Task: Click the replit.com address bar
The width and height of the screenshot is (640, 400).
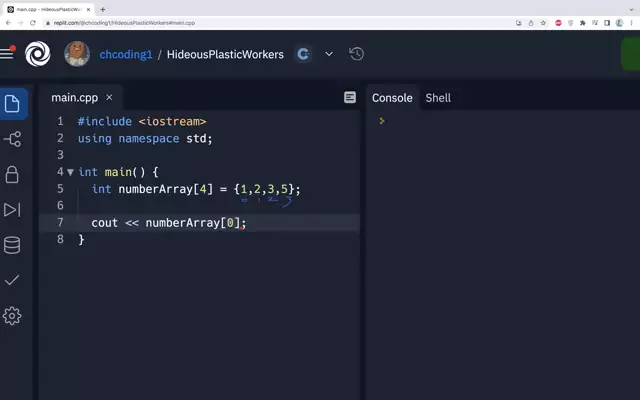Action: [124, 23]
